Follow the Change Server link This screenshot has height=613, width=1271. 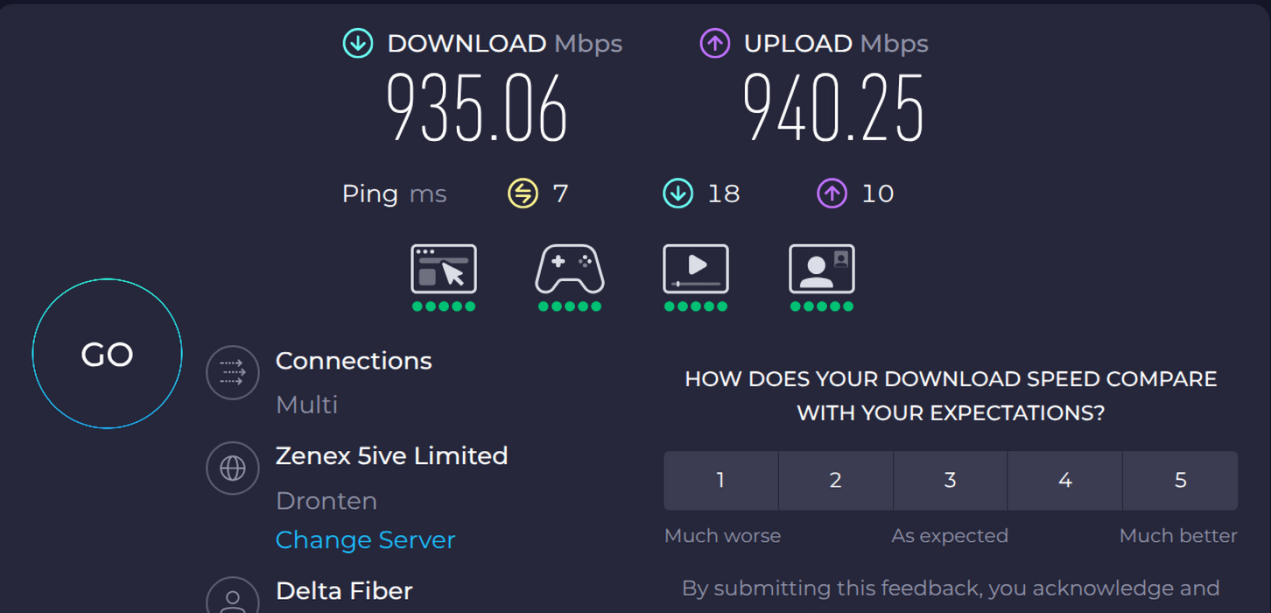pyautogui.click(x=365, y=540)
